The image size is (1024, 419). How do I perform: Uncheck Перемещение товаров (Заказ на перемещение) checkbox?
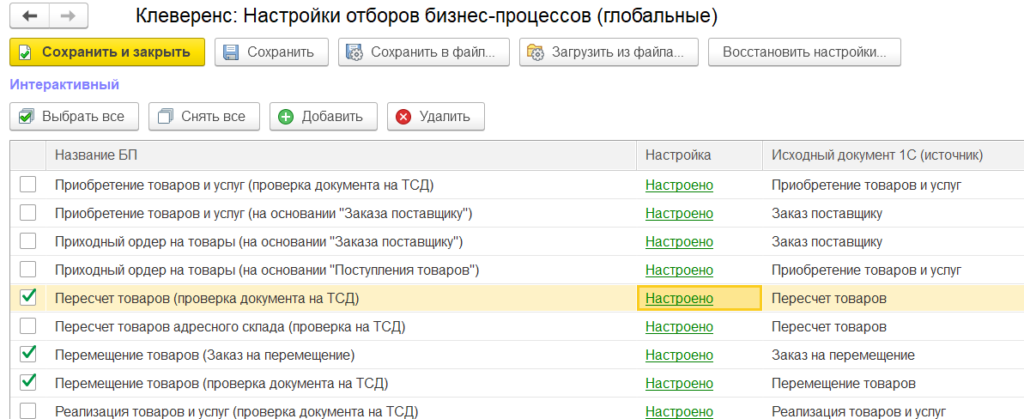coord(28,354)
